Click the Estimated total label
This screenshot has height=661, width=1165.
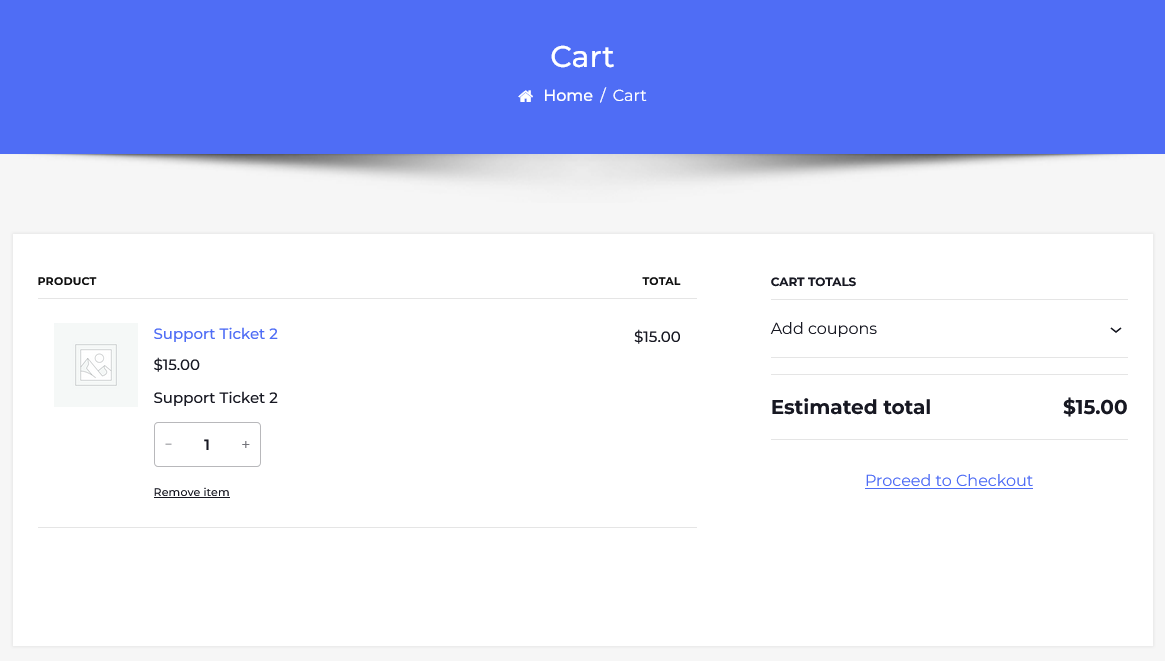click(850, 408)
